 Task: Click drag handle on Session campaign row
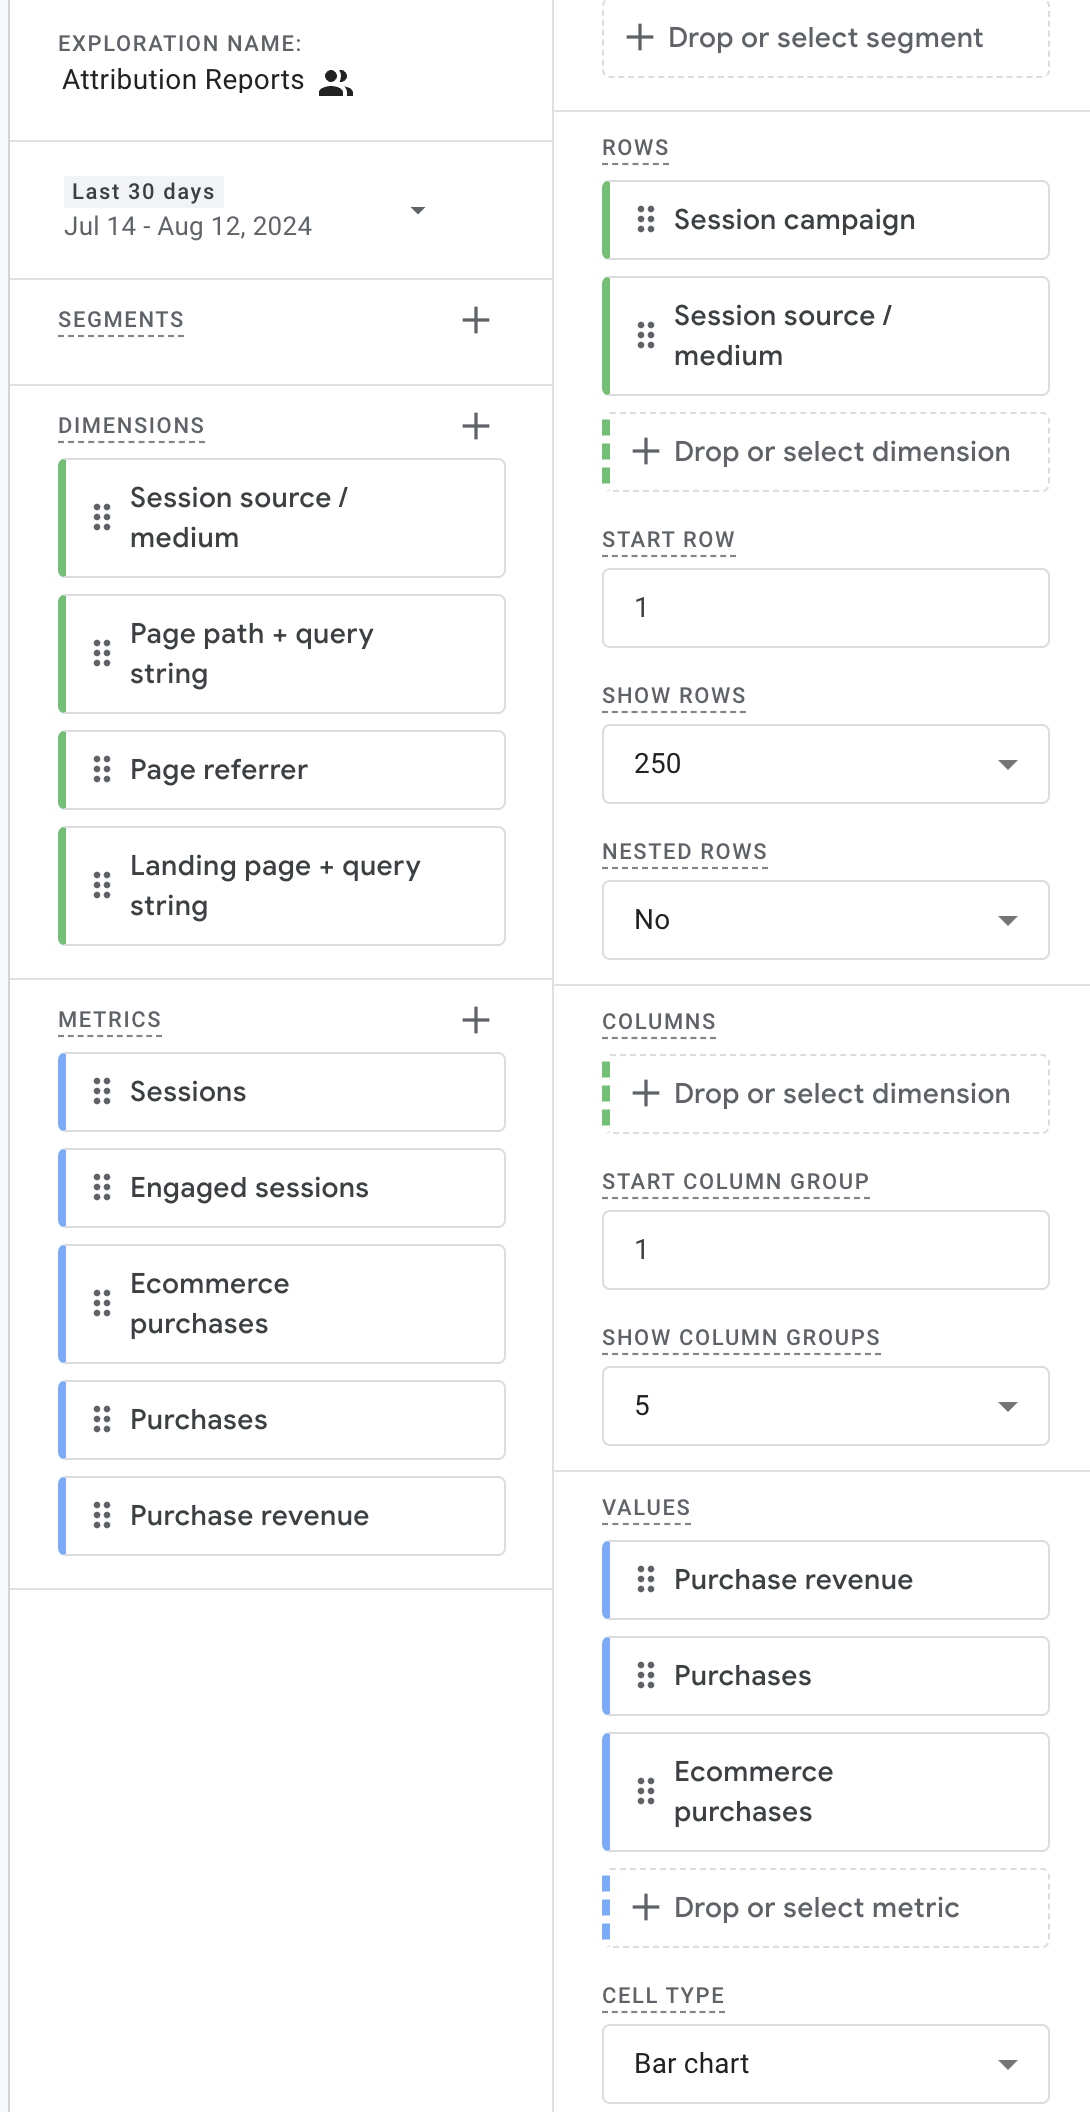click(x=646, y=219)
